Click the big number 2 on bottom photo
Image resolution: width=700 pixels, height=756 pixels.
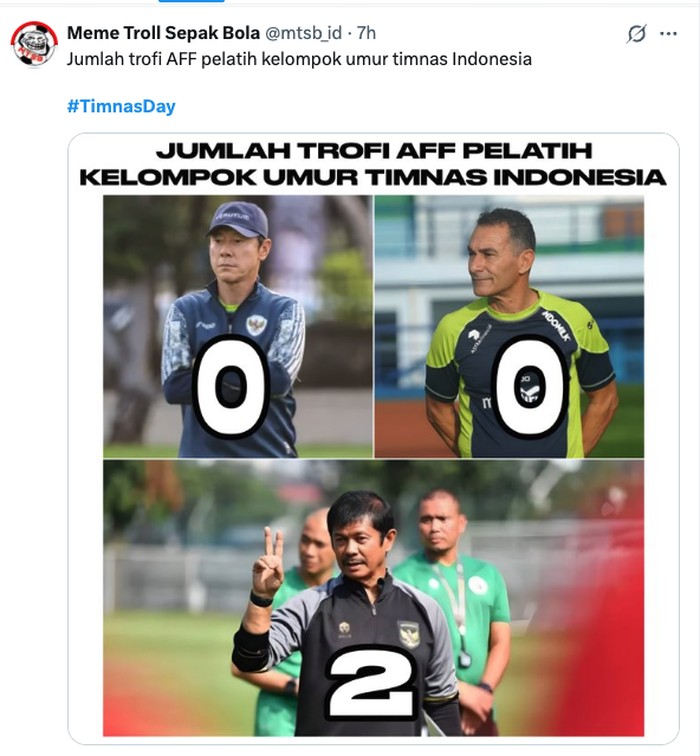coord(371,682)
